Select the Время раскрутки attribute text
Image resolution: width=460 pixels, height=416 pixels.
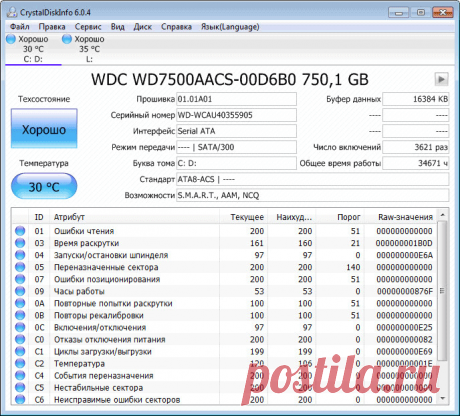tap(86, 243)
